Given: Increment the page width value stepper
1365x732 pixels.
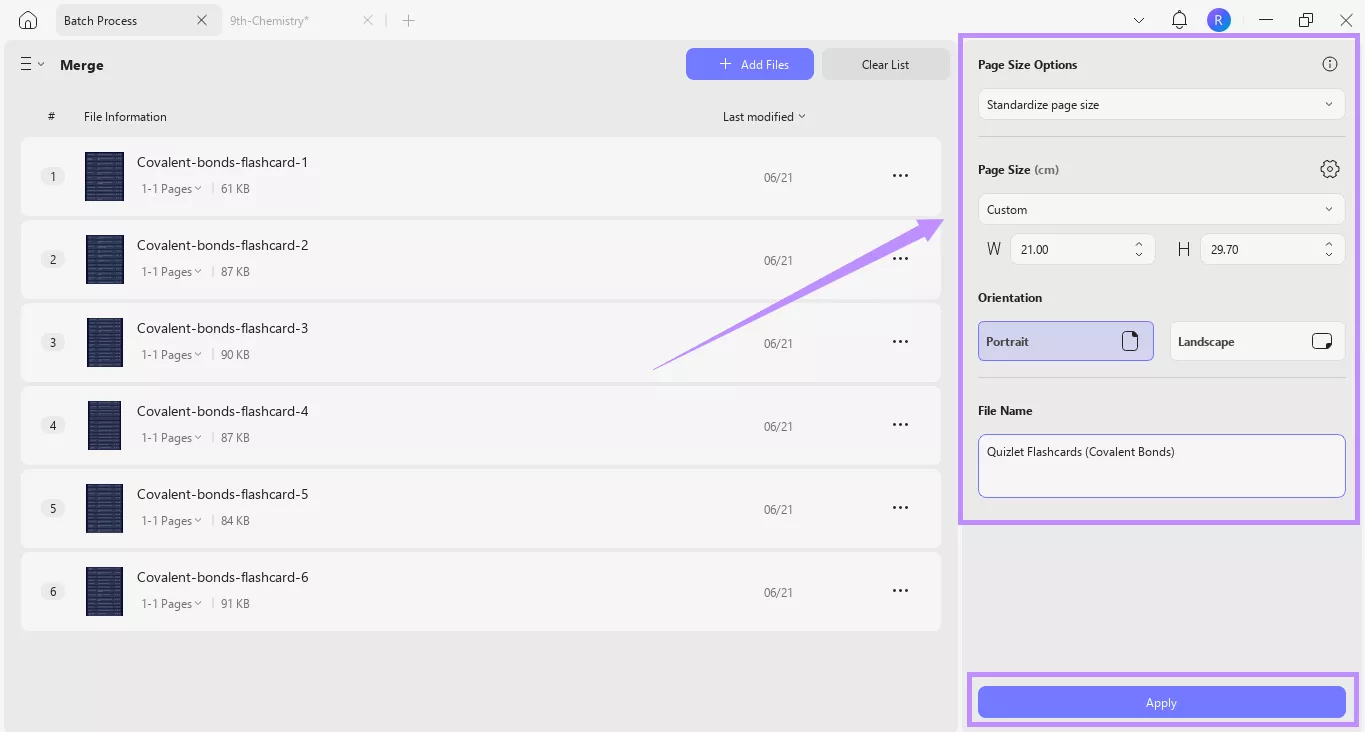Looking at the screenshot, I should 1137,244.
